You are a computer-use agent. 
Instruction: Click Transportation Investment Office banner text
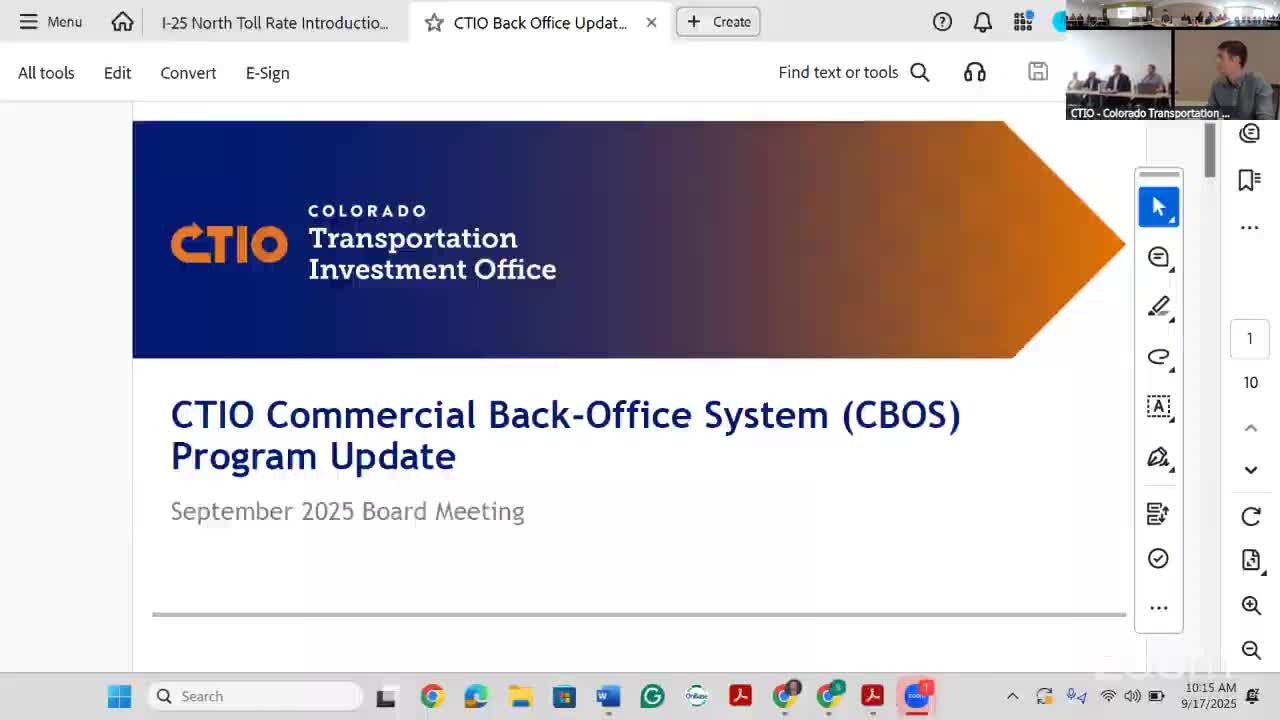click(x=431, y=253)
